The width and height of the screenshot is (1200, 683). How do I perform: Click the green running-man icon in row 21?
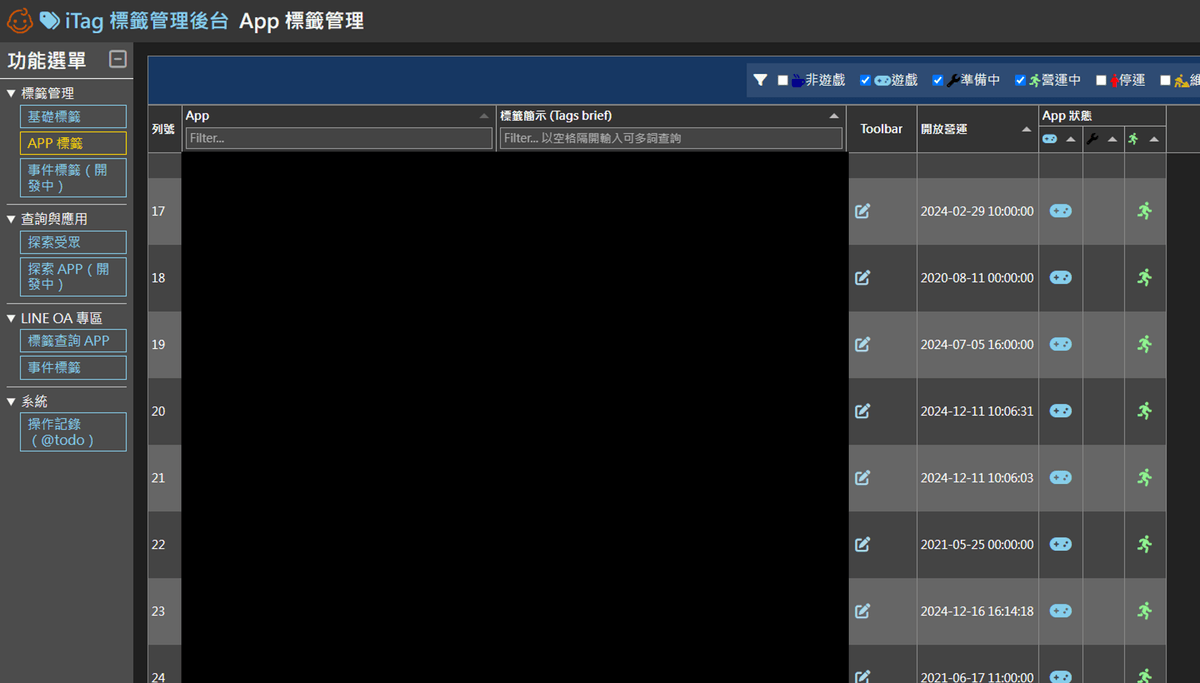pos(1145,478)
